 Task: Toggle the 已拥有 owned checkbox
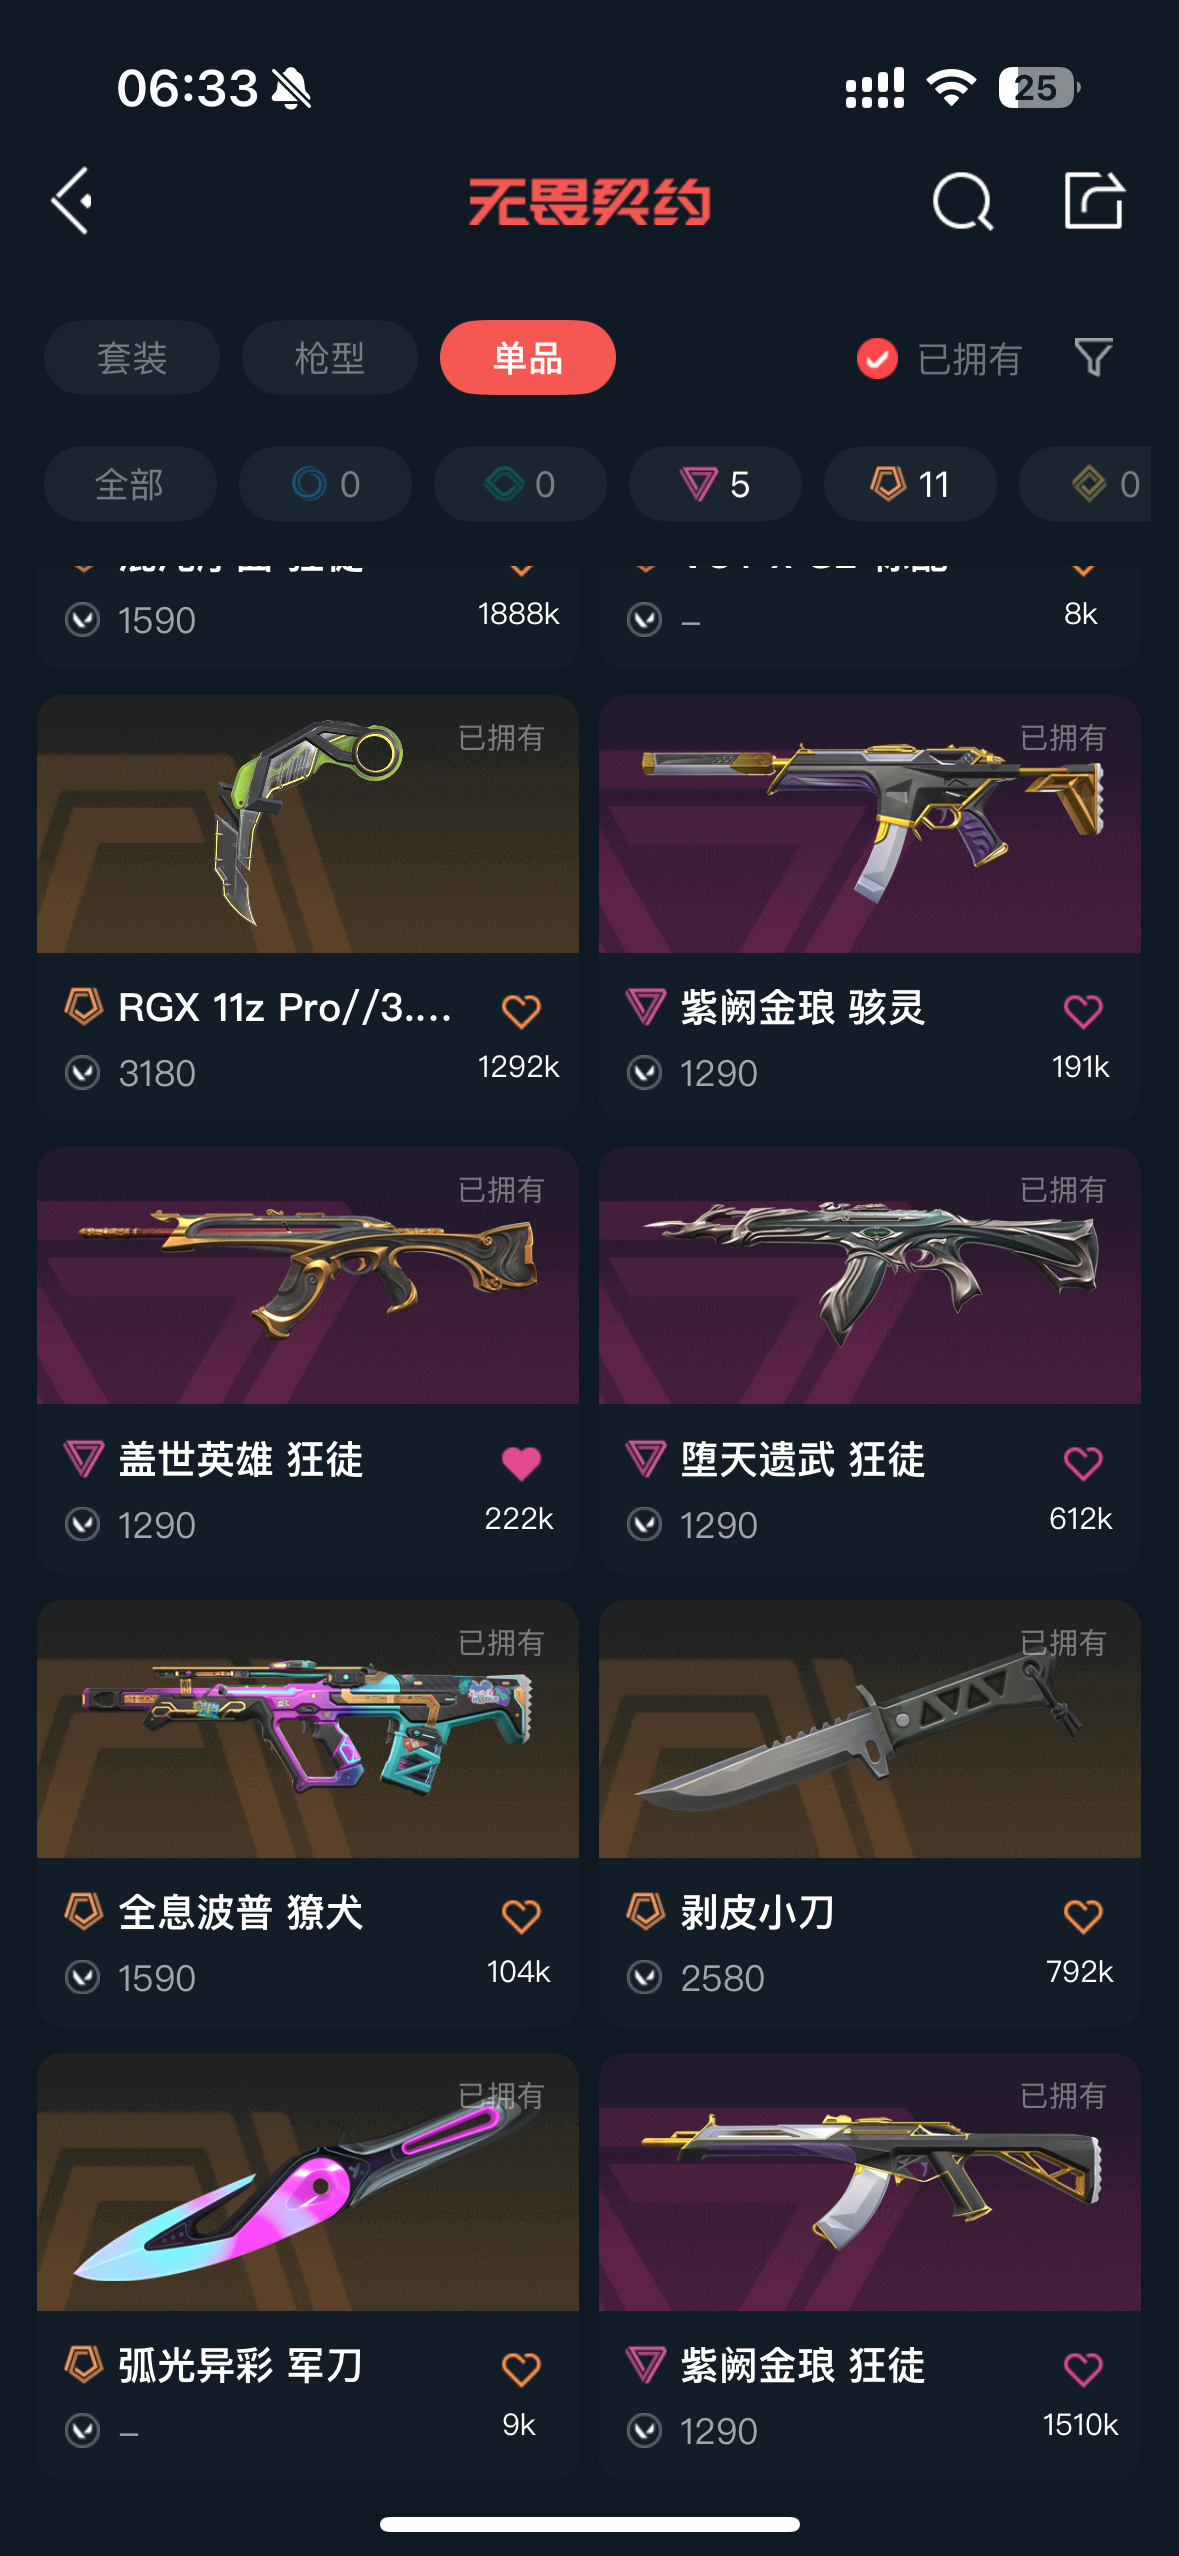tap(877, 358)
